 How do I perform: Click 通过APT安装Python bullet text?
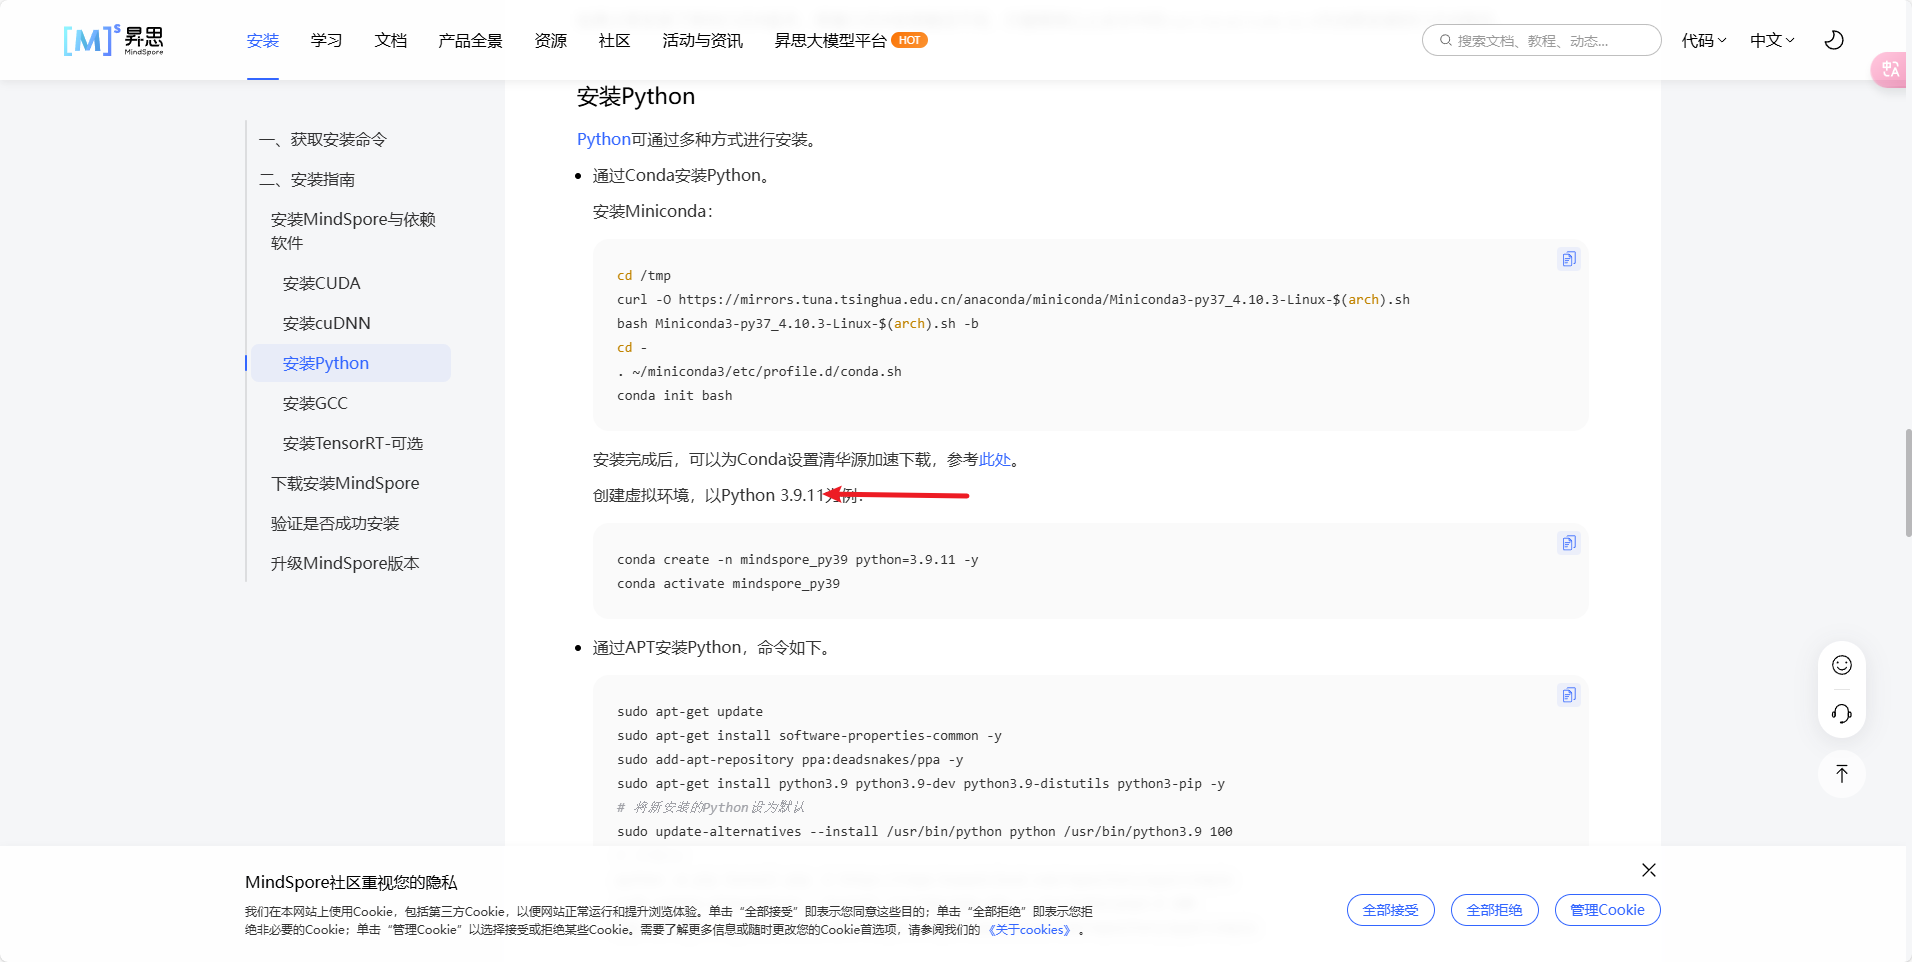[712, 647]
